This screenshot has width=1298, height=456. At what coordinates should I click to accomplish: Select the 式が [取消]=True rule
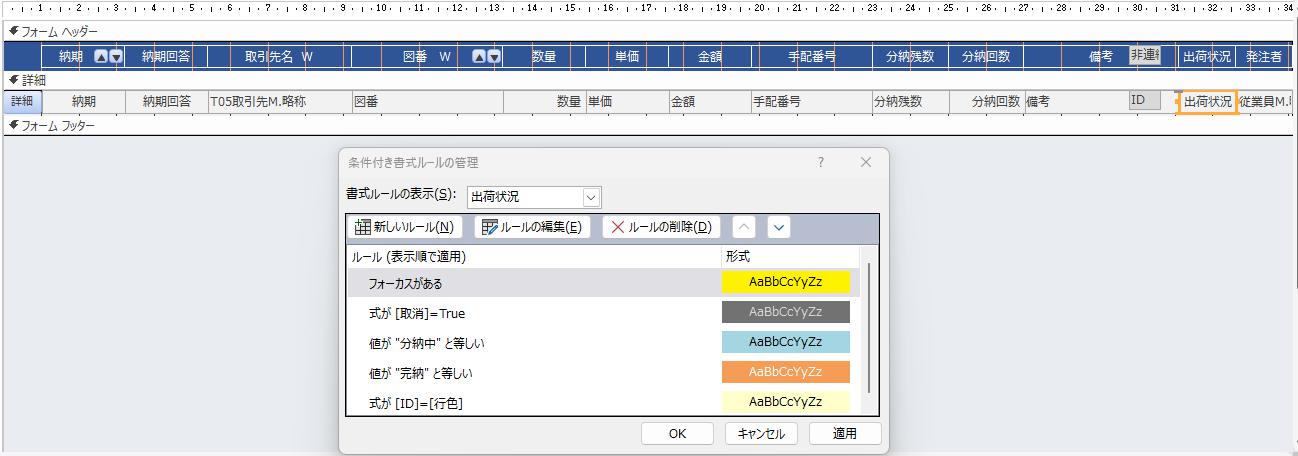click(x=603, y=313)
